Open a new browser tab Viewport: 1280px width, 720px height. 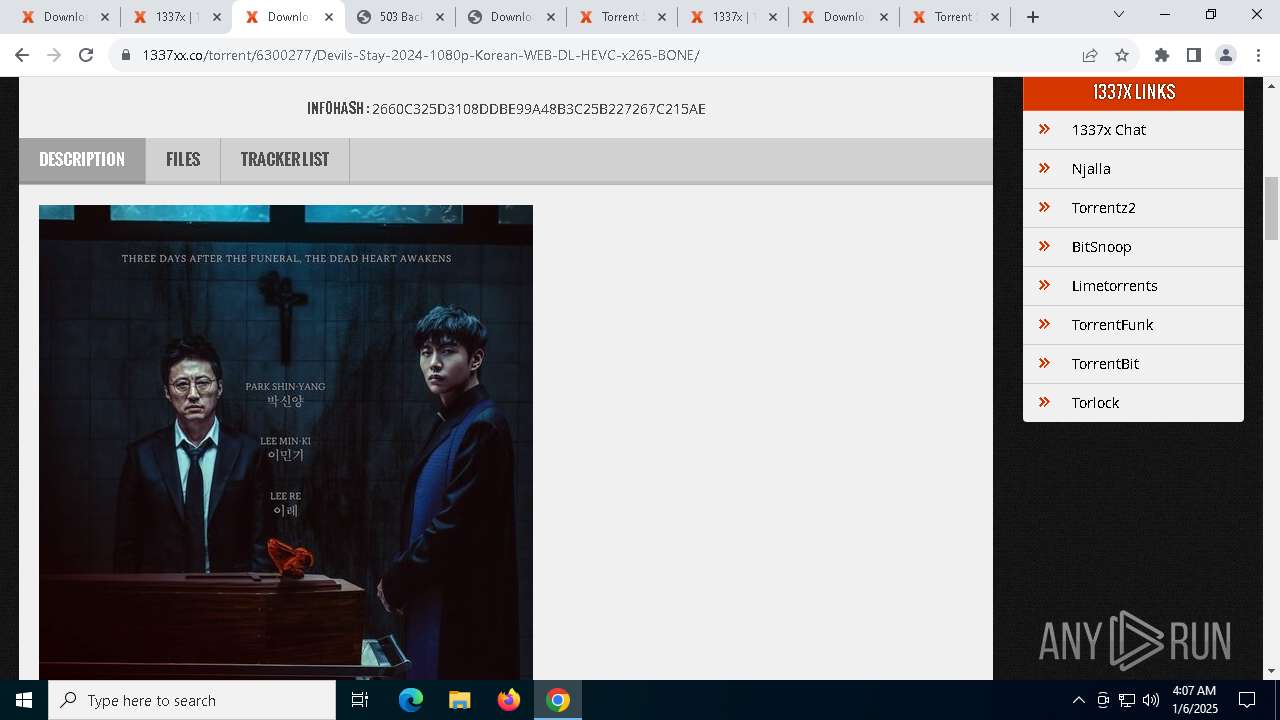click(1033, 17)
